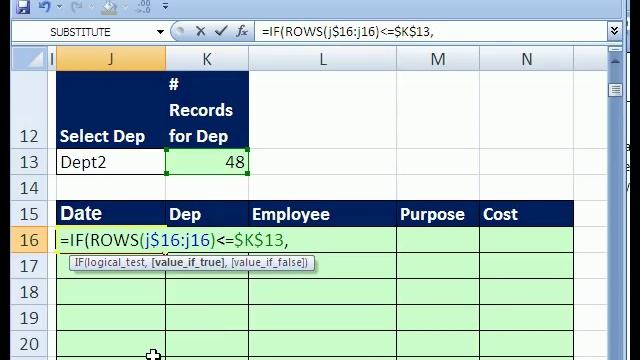
Task: Click the Dep column header cell
Action: [207, 213]
